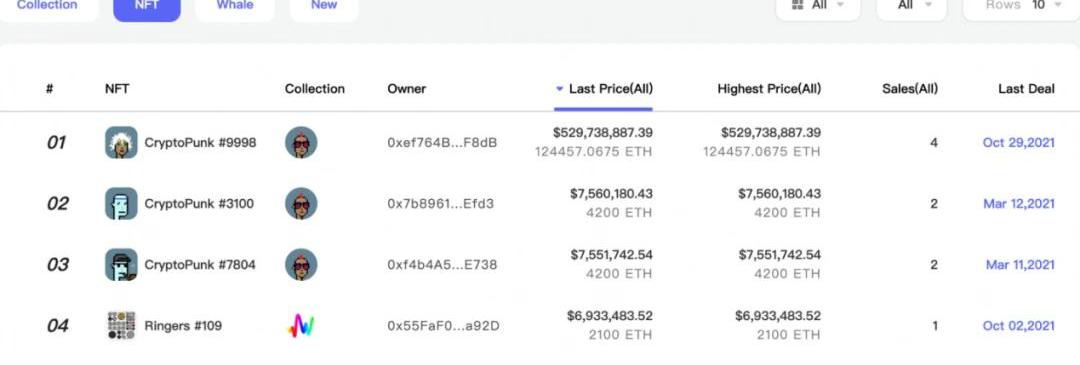1080x365 pixels.
Task: Select the Collection tab
Action: coord(47,7)
